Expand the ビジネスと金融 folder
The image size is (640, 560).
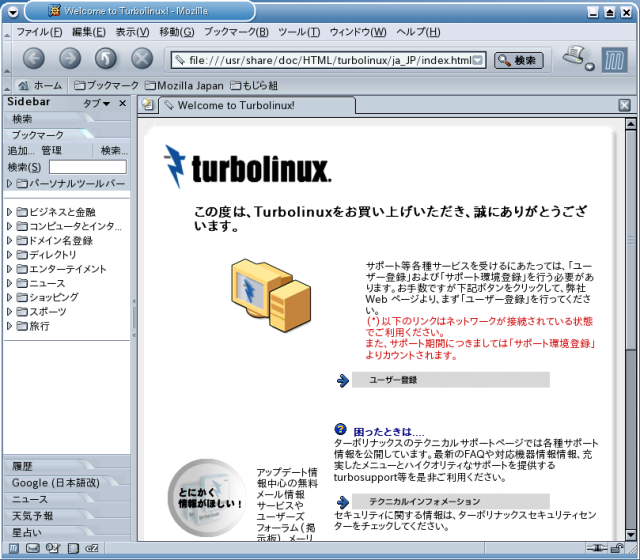pyautogui.click(x=9, y=212)
